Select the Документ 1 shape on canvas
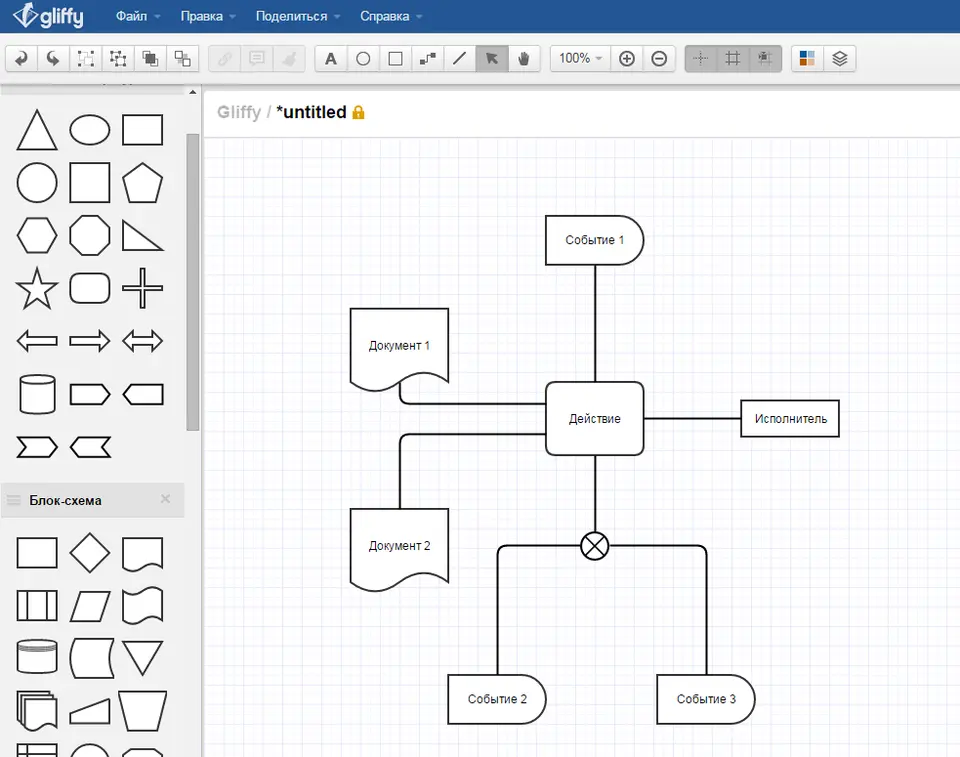Screen dimensions: 960x757 (399, 348)
